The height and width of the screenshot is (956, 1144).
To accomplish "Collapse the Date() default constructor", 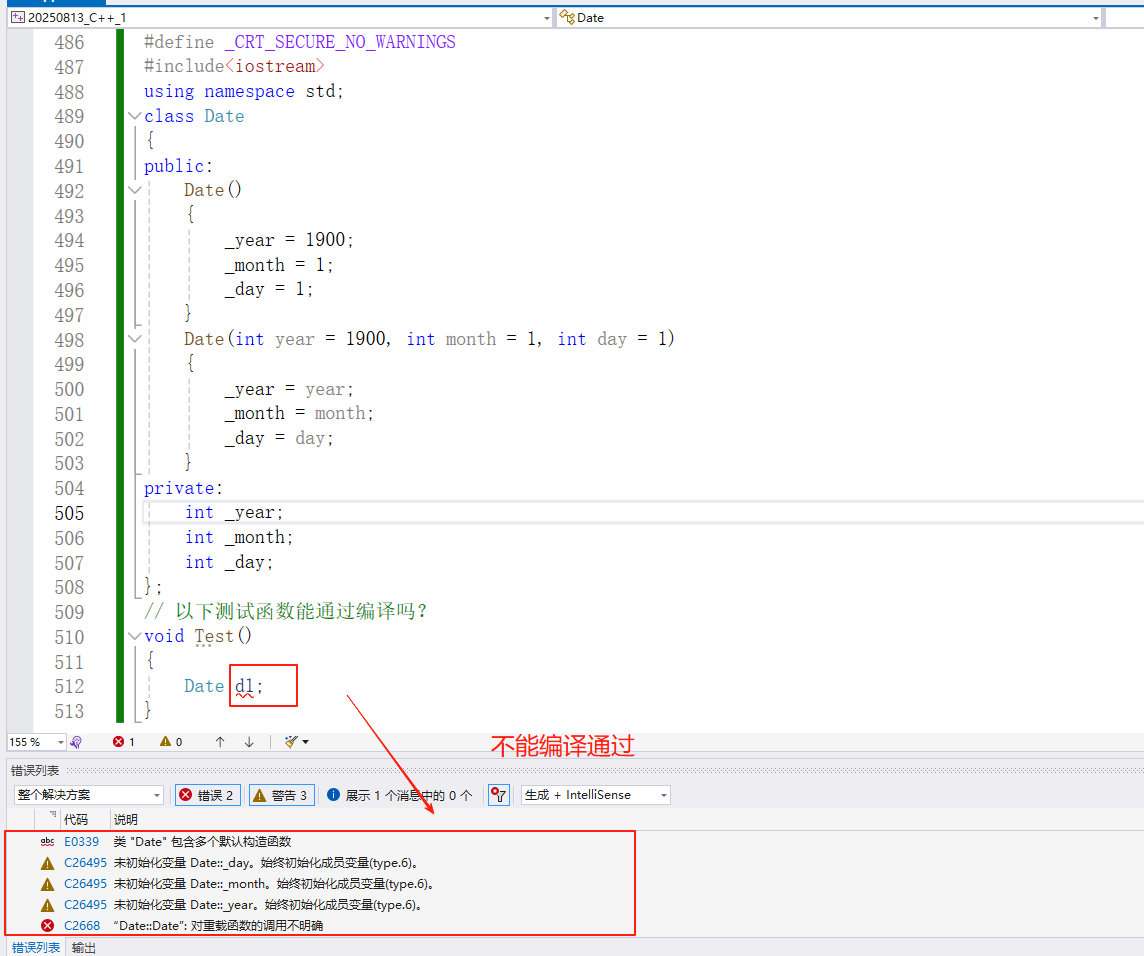I will (x=134, y=190).
